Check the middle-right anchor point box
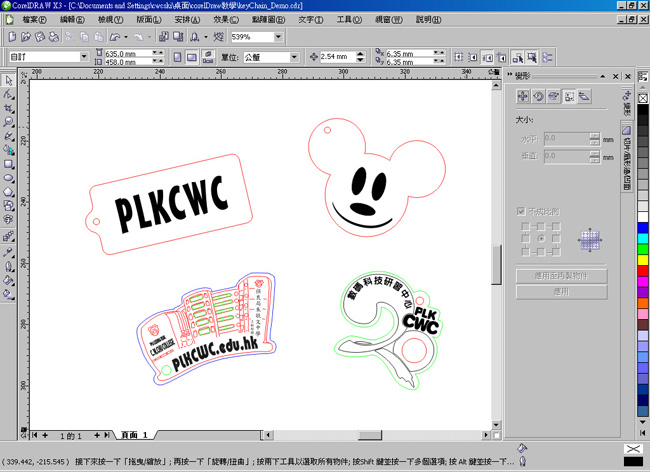The width and height of the screenshot is (650, 472). 556,239
